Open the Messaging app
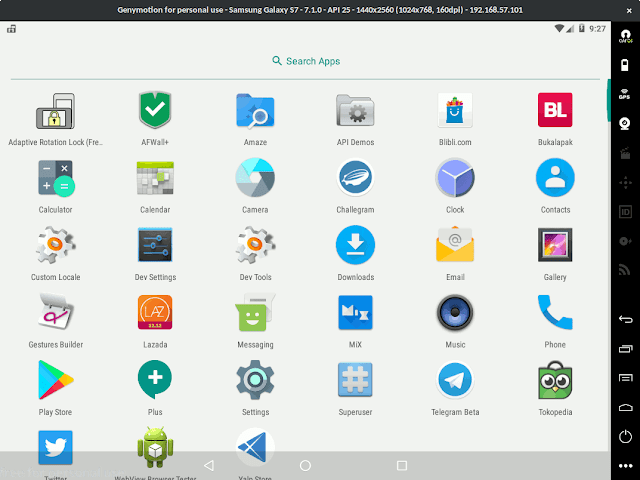This screenshot has width=640, height=480. click(x=255, y=312)
